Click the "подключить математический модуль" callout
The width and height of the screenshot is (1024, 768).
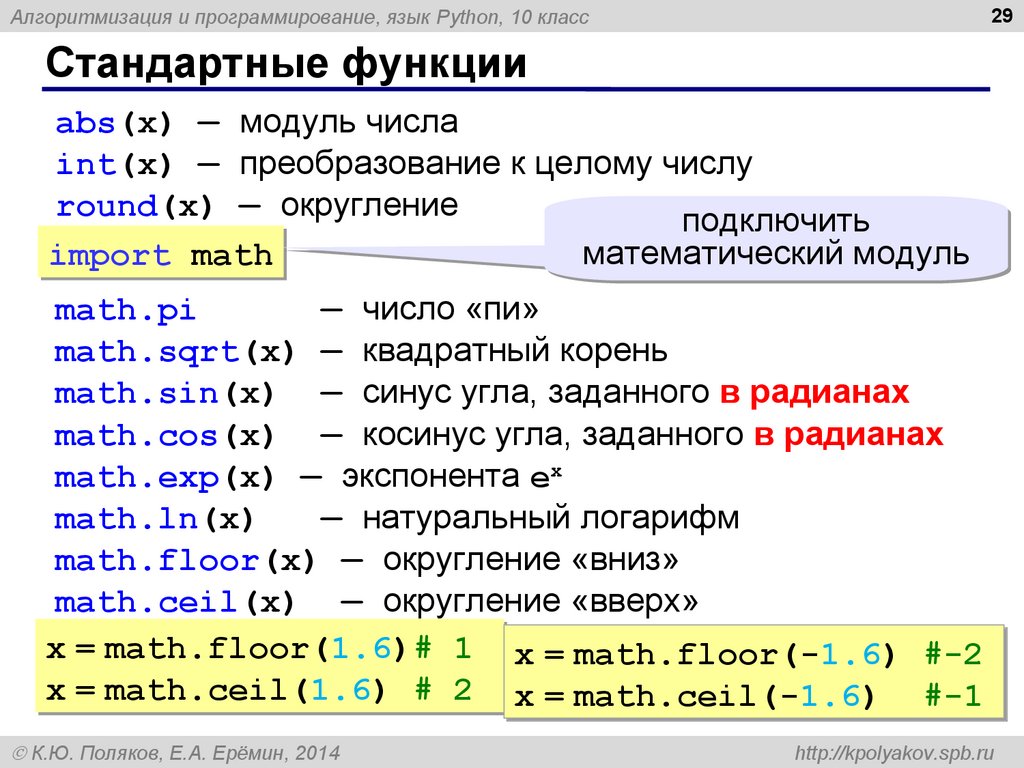coord(776,238)
